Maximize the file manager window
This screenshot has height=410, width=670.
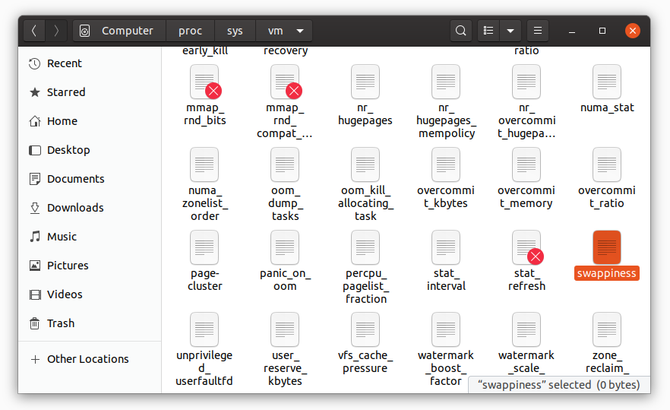pyautogui.click(x=602, y=31)
